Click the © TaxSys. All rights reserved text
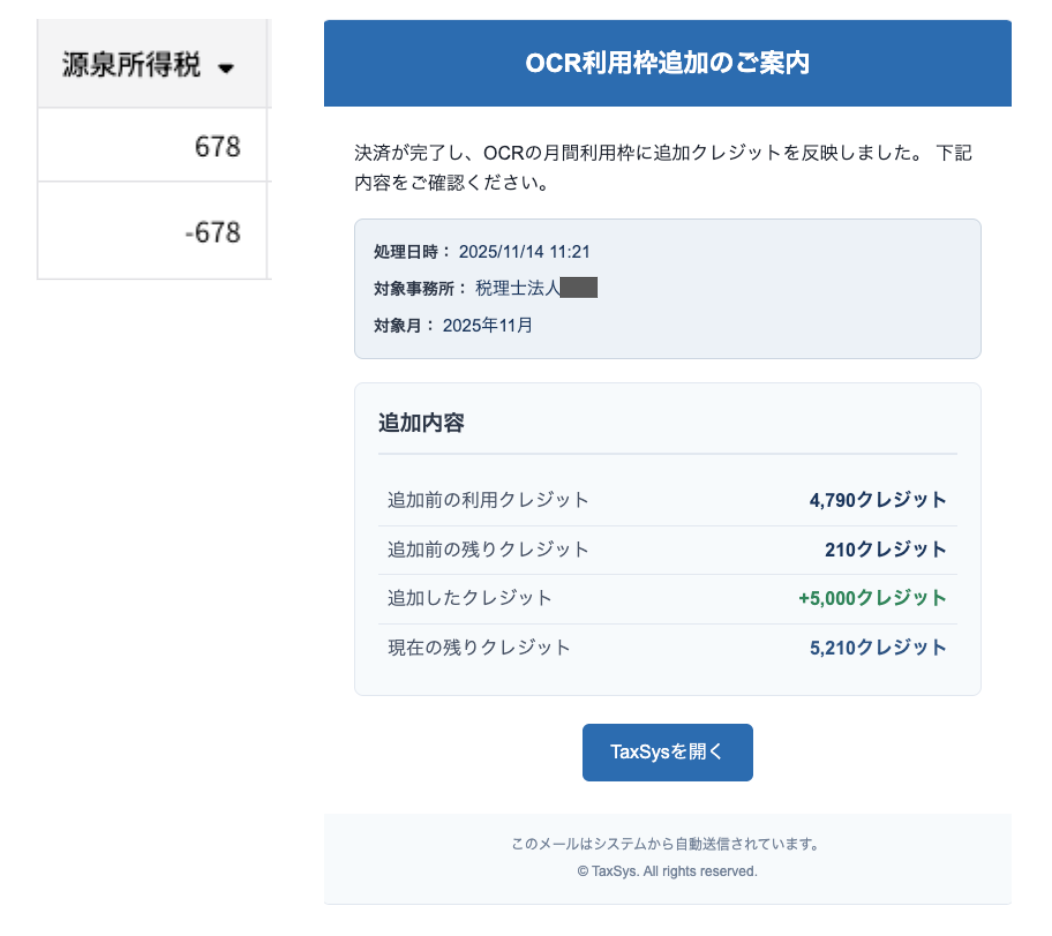 [667, 872]
